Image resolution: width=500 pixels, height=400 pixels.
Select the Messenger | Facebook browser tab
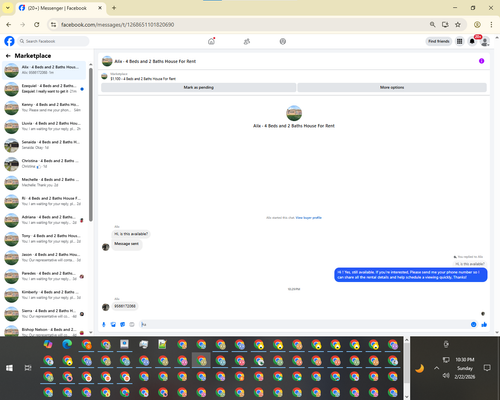[x=62, y=8]
